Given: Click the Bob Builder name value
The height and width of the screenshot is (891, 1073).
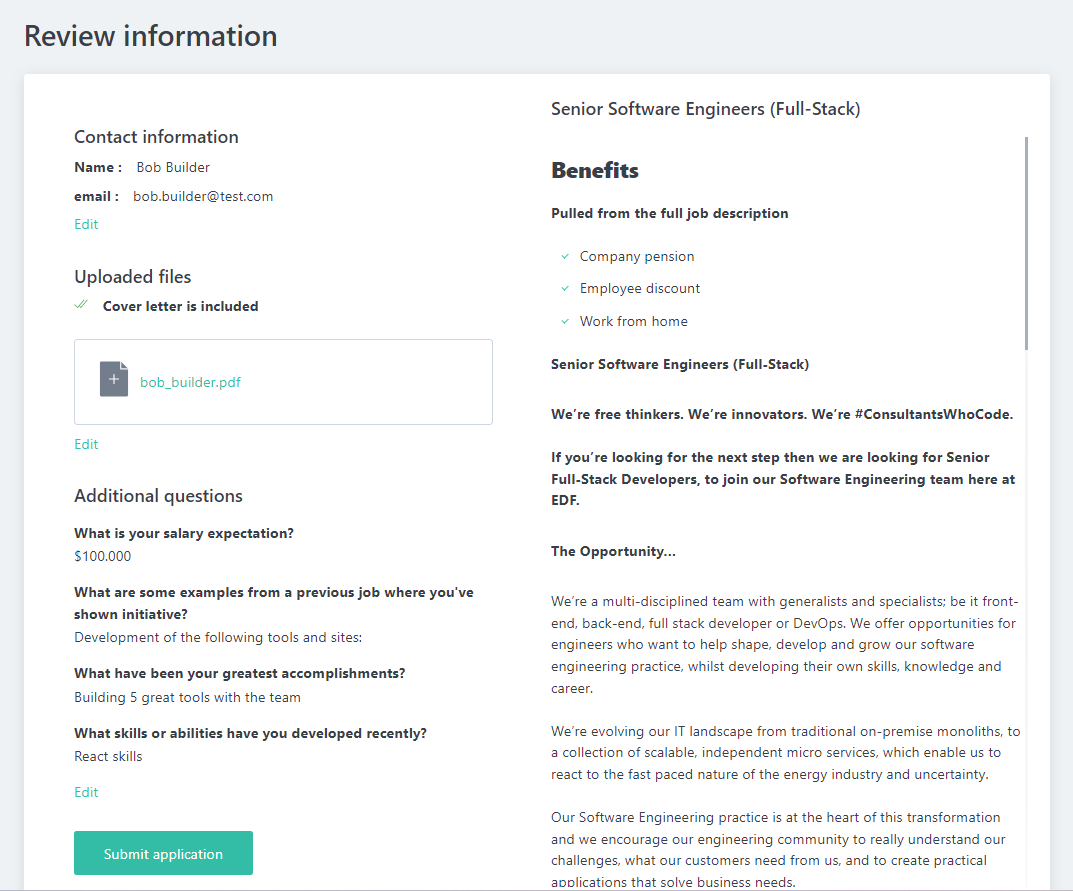Looking at the screenshot, I should click(173, 167).
